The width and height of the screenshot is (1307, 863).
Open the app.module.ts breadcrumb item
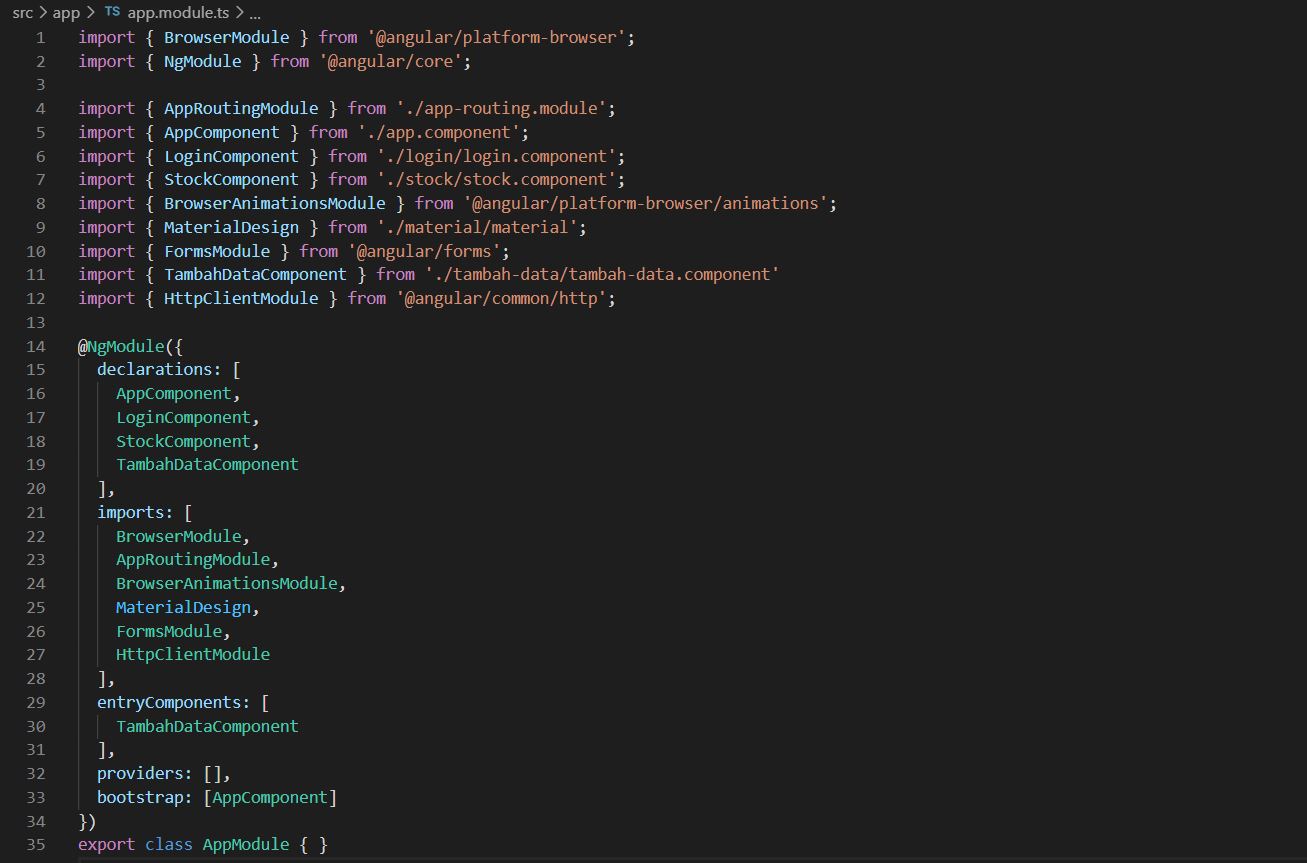click(178, 13)
